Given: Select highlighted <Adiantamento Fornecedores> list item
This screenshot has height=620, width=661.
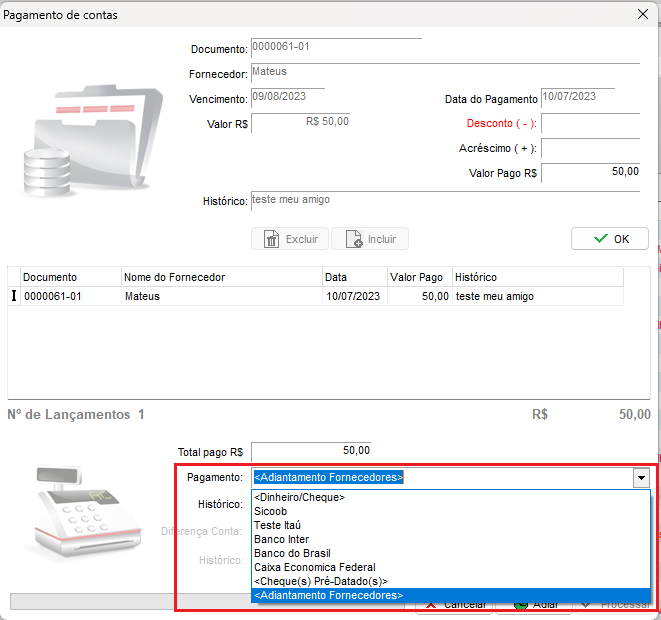Looking at the screenshot, I should coord(328,595).
